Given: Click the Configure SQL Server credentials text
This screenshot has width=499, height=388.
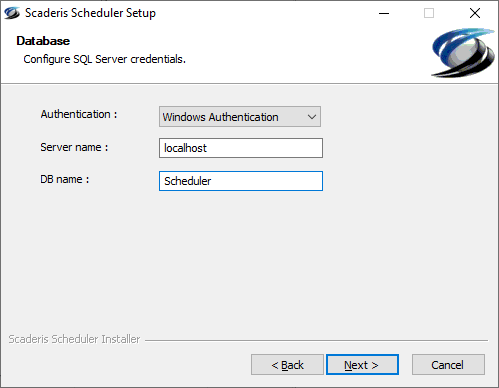Looking at the screenshot, I should 104,59.
